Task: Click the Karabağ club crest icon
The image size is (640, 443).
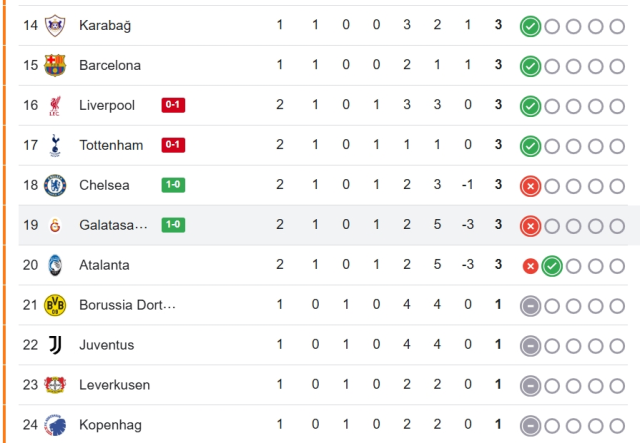Action: pyautogui.click(x=55, y=25)
